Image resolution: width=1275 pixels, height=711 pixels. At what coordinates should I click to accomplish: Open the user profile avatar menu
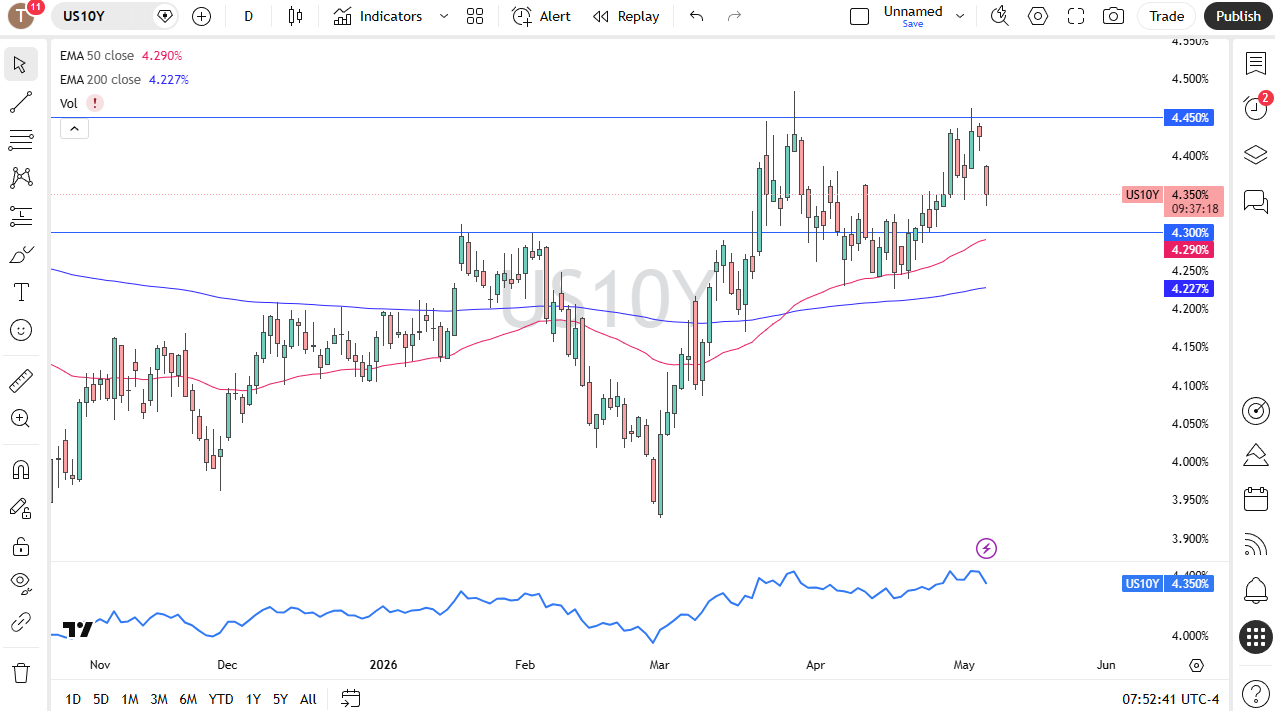(22, 15)
